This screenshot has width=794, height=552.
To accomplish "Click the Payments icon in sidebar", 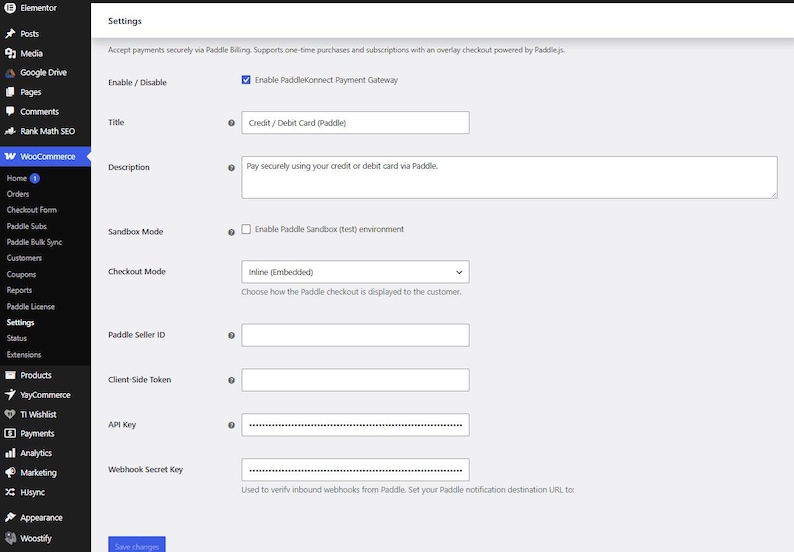I will coord(10,433).
